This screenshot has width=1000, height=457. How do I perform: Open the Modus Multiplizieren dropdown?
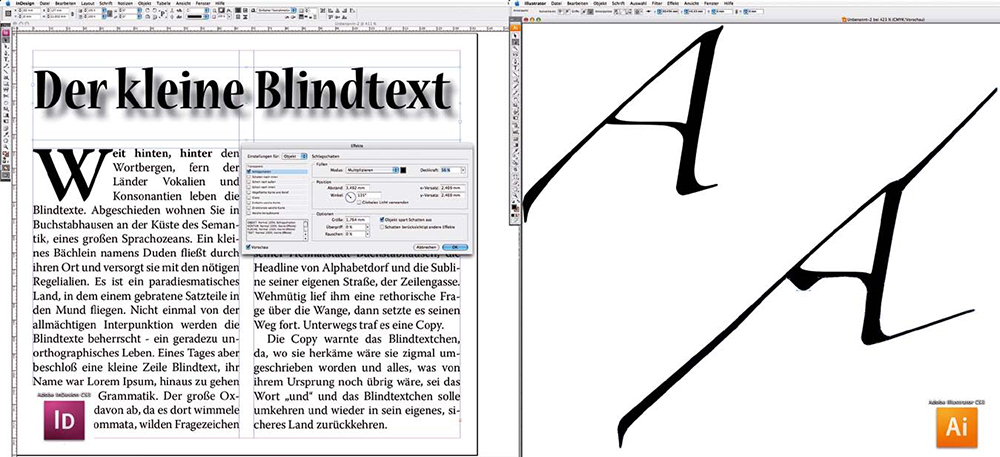pyautogui.click(x=372, y=170)
